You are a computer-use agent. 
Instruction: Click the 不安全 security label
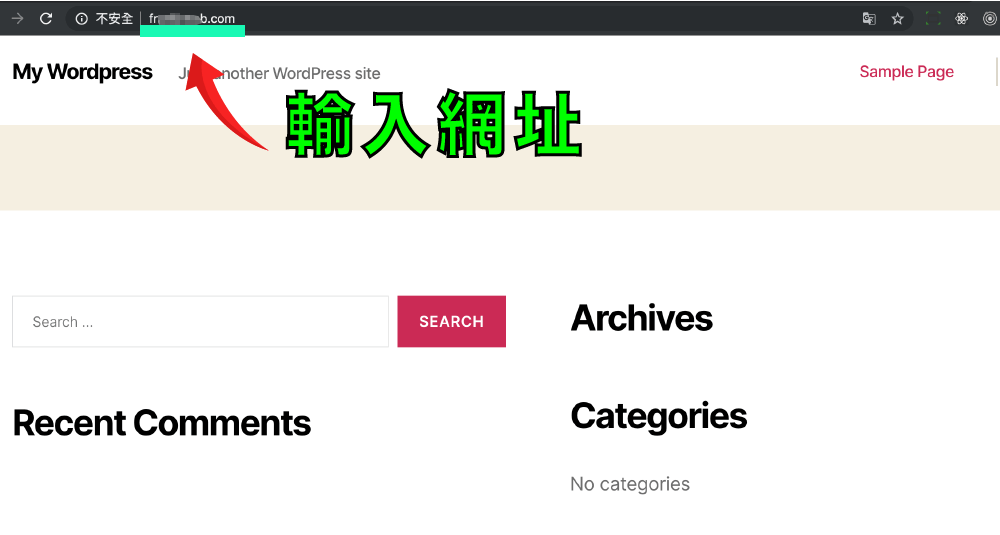tap(114, 18)
